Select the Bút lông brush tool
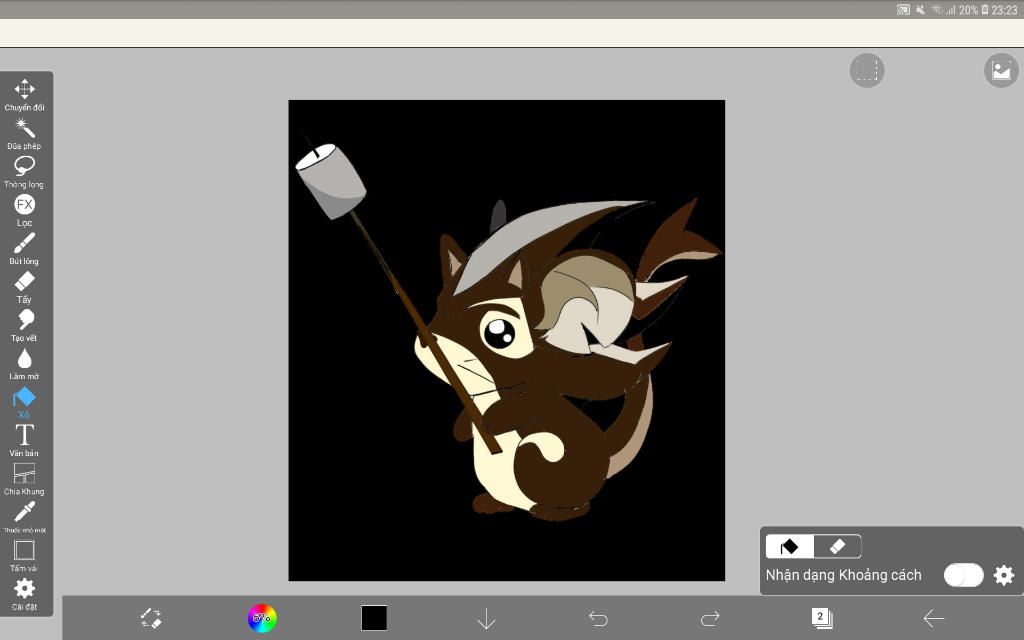Viewport: 1024px width, 640px height. tap(24, 249)
